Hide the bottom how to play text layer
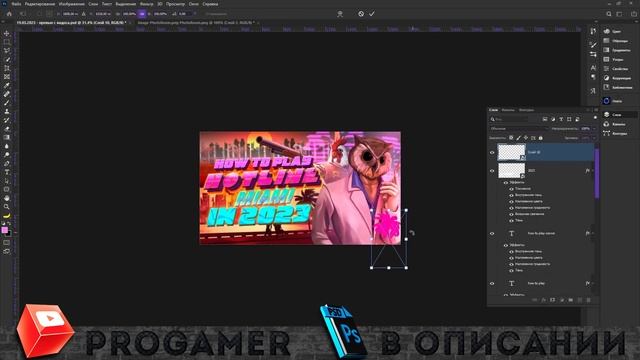640x360 pixels. 492,283
